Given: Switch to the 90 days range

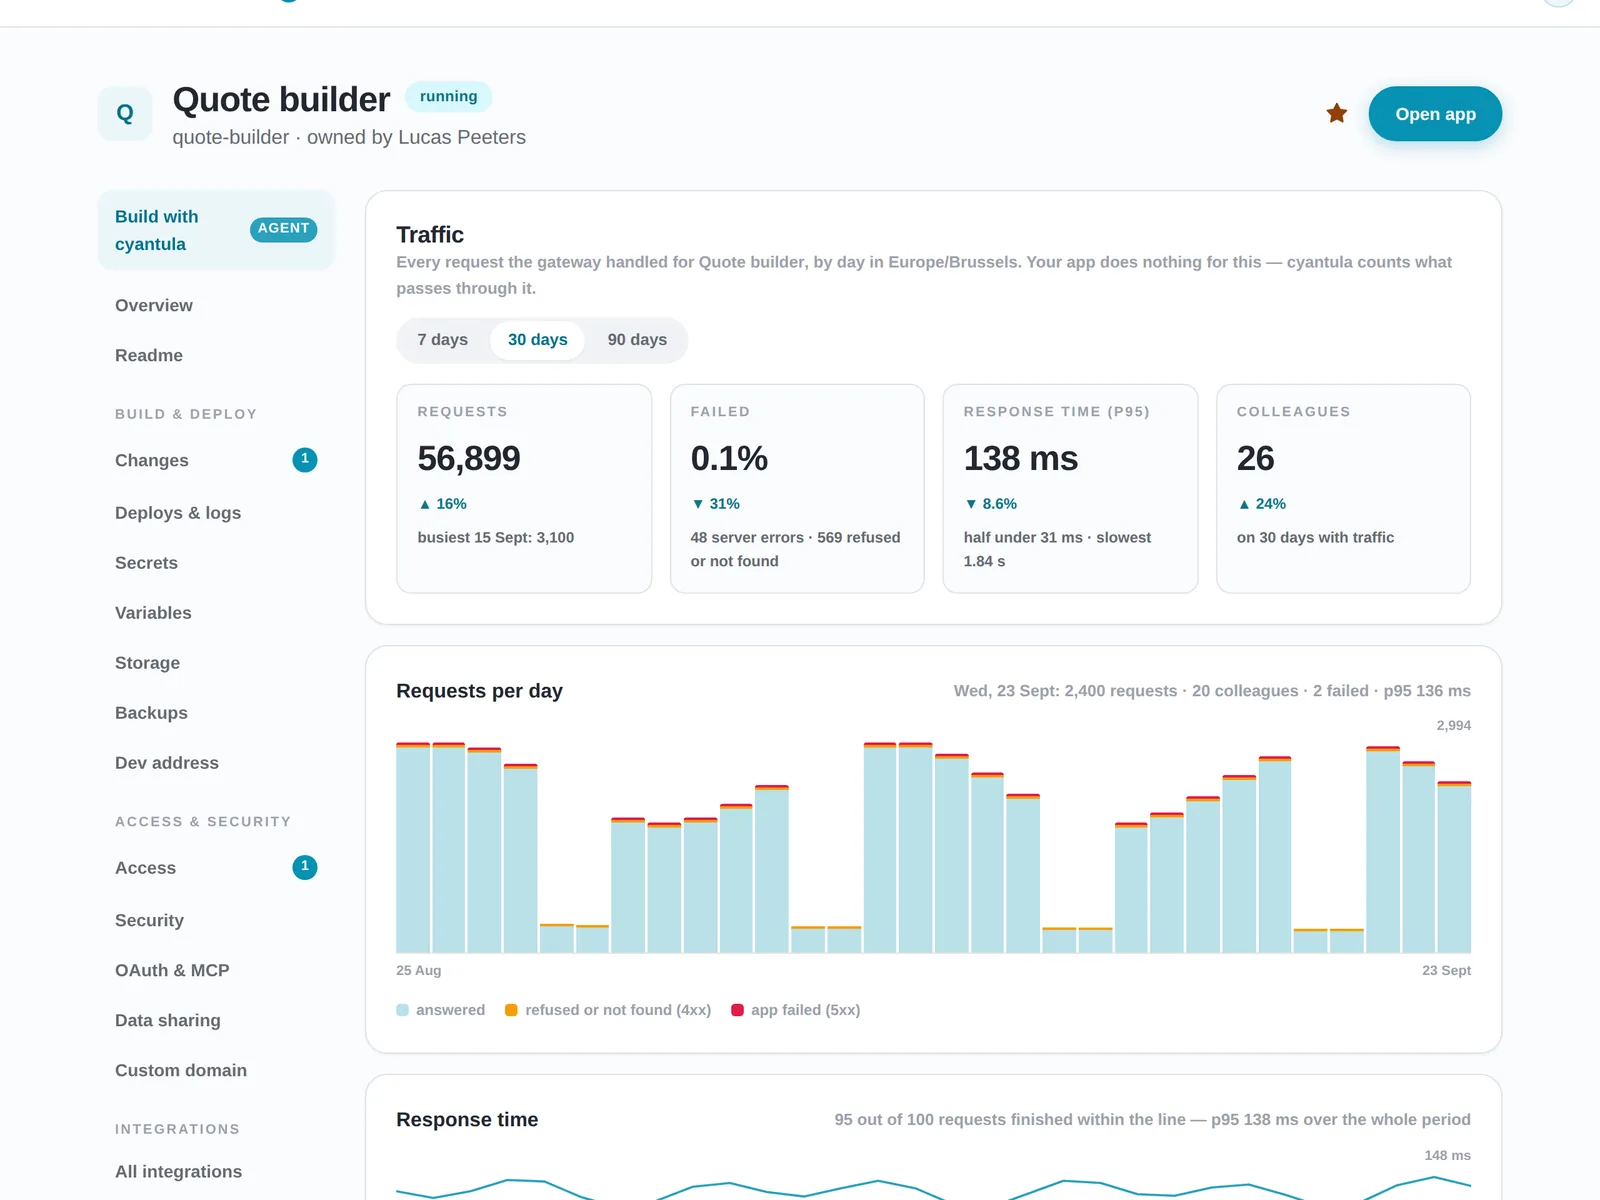Looking at the screenshot, I should click(637, 340).
